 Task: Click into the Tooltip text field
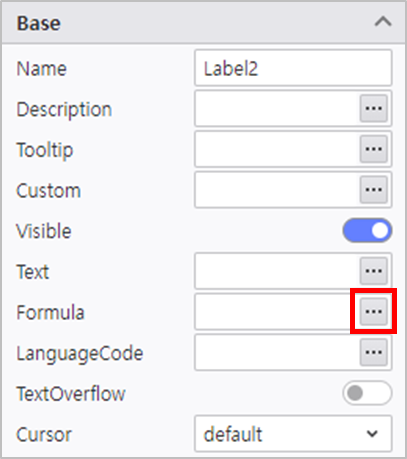(x=277, y=149)
